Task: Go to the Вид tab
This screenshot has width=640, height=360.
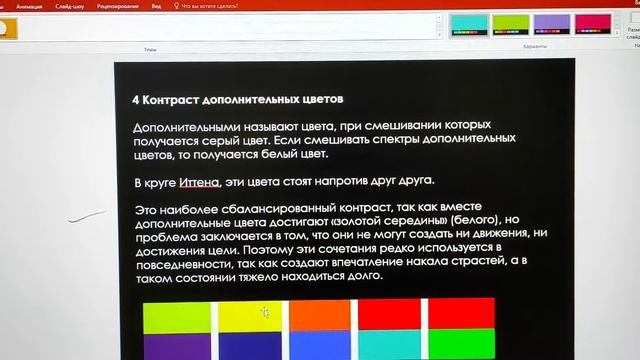Action: [156, 6]
